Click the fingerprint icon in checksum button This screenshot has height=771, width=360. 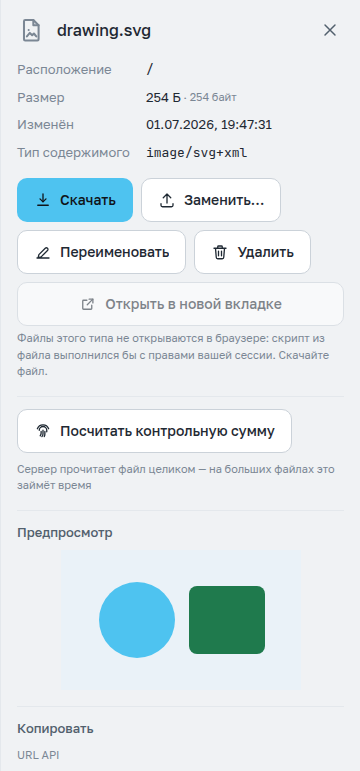[43, 431]
